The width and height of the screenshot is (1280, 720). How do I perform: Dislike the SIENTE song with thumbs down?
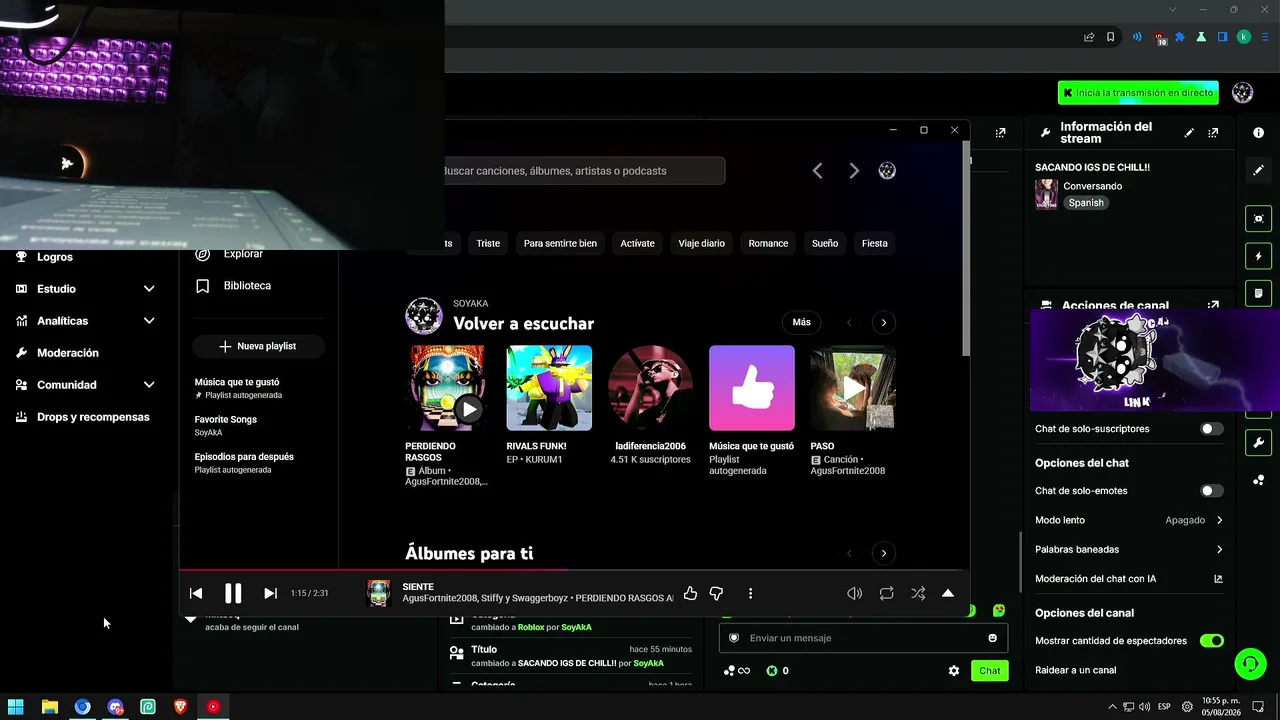[716, 593]
